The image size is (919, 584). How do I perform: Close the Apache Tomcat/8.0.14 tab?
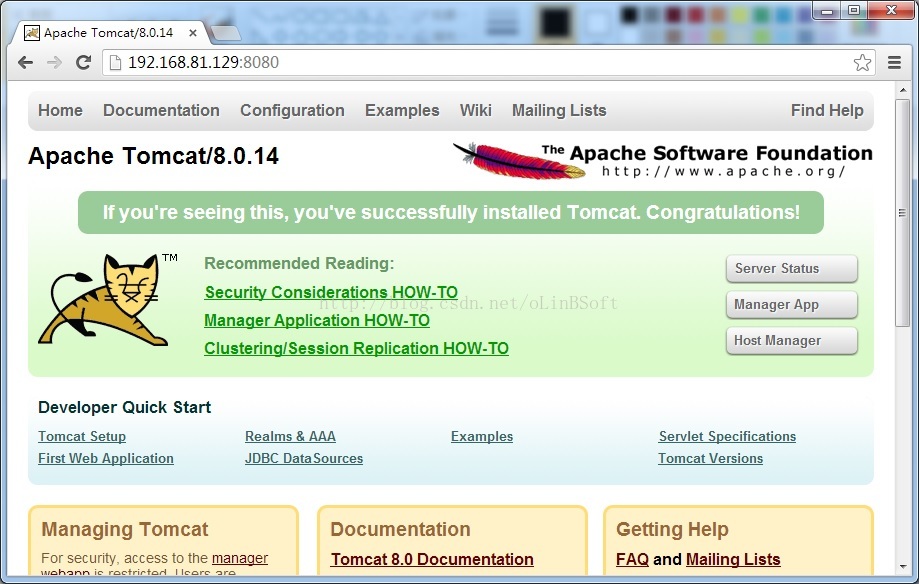tap(192, 33)
